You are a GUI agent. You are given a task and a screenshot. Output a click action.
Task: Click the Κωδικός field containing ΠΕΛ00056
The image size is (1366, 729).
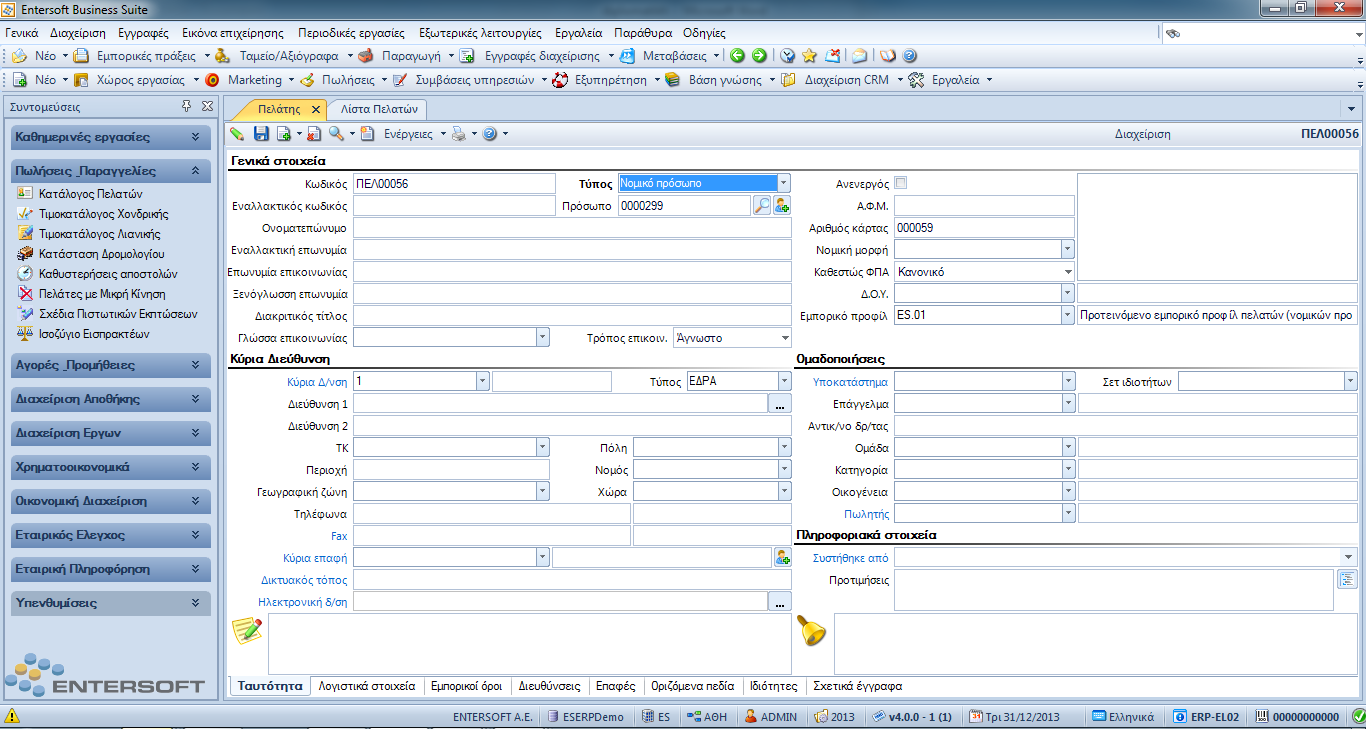tap(454, 183)
